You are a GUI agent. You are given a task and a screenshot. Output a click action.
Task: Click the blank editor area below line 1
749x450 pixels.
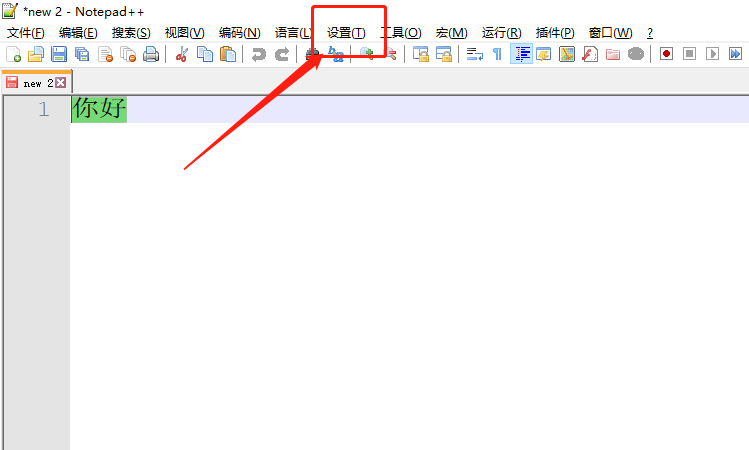(409, 286)
